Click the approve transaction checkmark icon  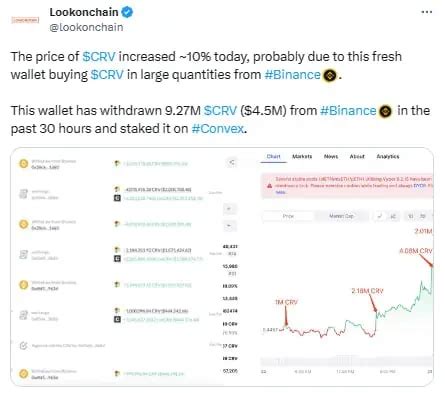point(23,346)
